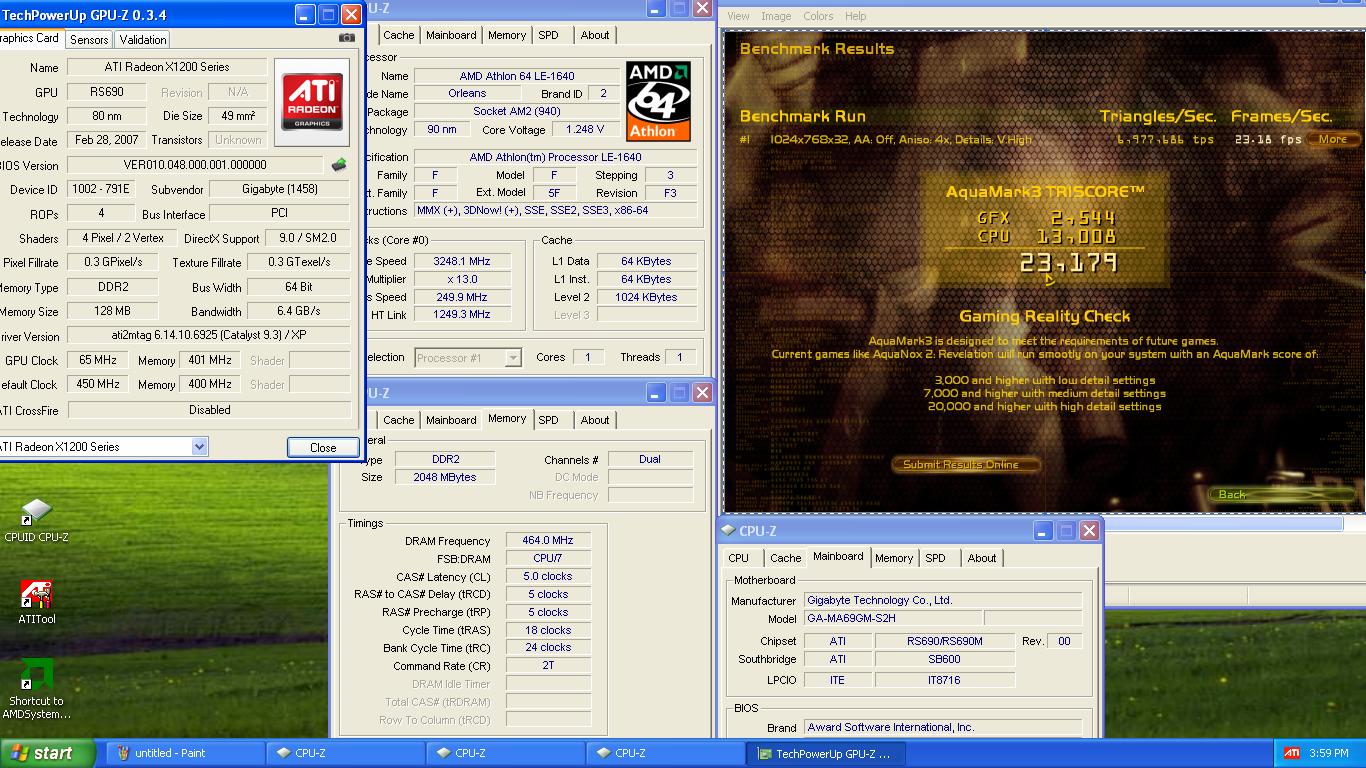The height and width of the screenshot is (768, 1366).
Task: Click the Core Speed value 3248.1 MHz
Action: 461,261
